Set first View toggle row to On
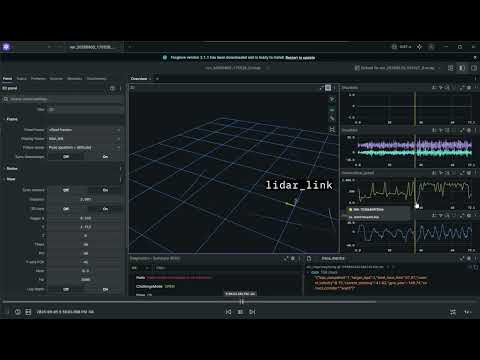This screenshot has height=360, width=480. point(105,190)
